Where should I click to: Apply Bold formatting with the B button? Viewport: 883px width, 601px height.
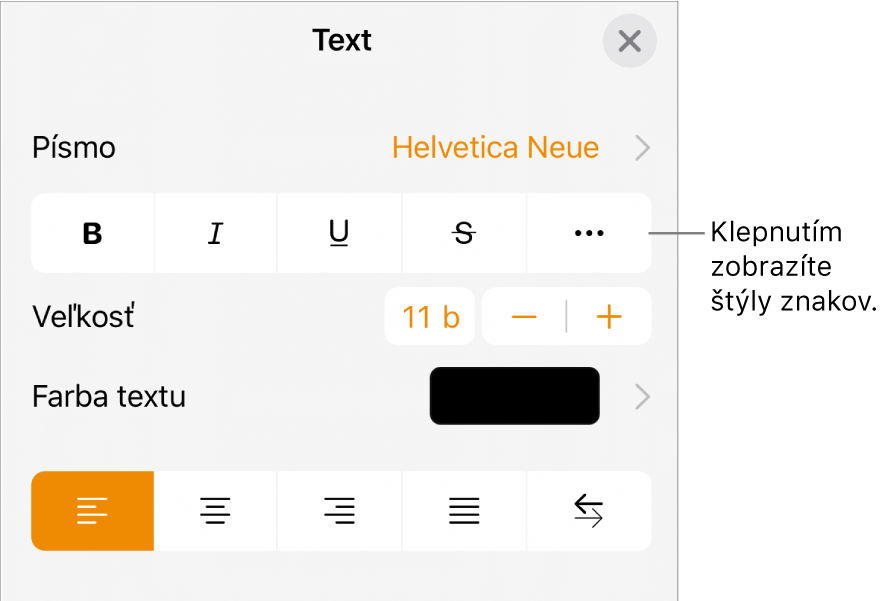(x=92, y=233)
